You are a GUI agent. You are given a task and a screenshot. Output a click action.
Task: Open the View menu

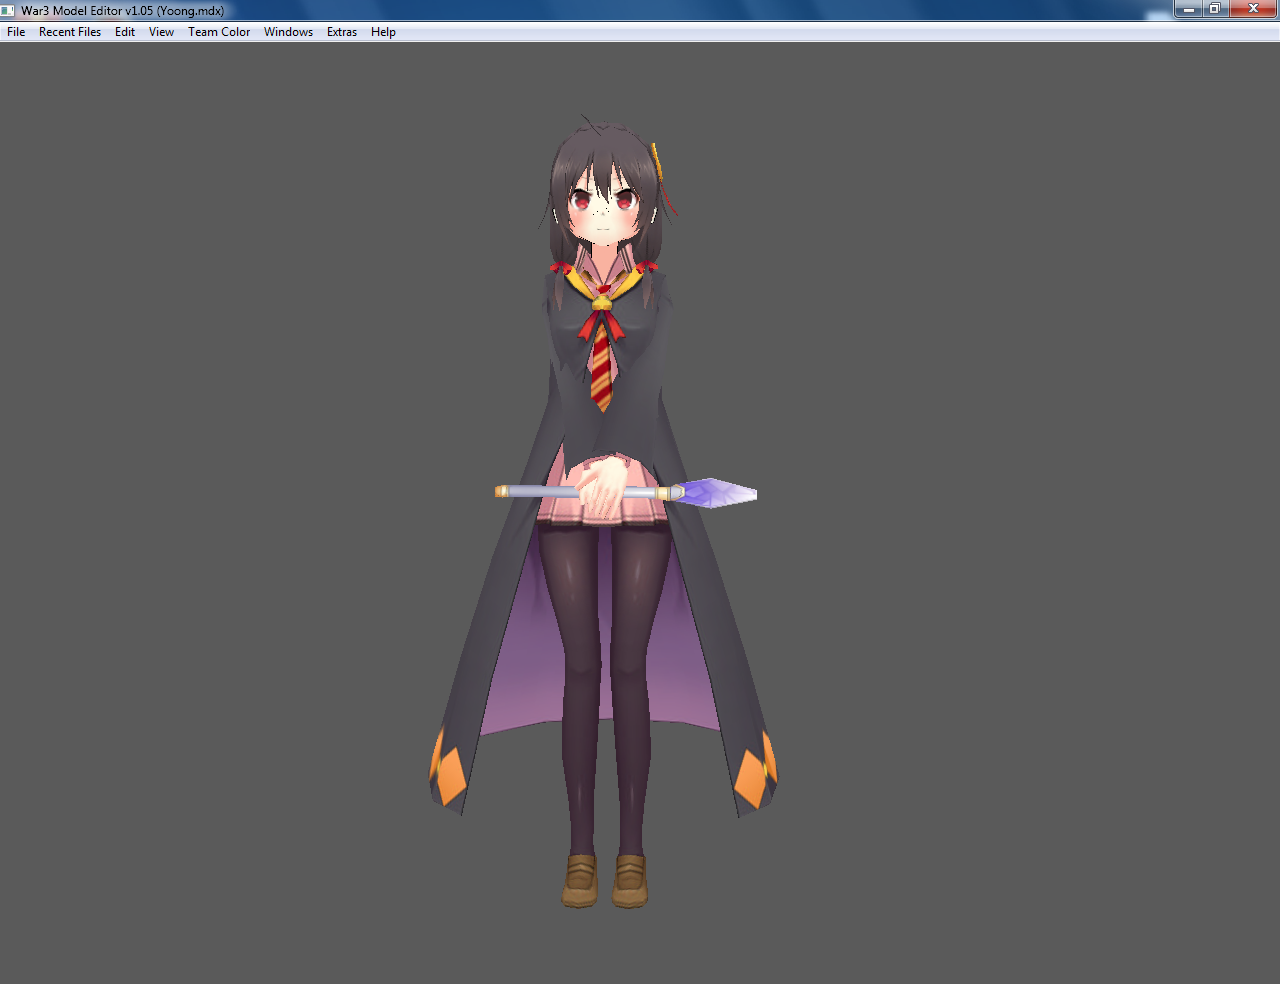[161, 32]
